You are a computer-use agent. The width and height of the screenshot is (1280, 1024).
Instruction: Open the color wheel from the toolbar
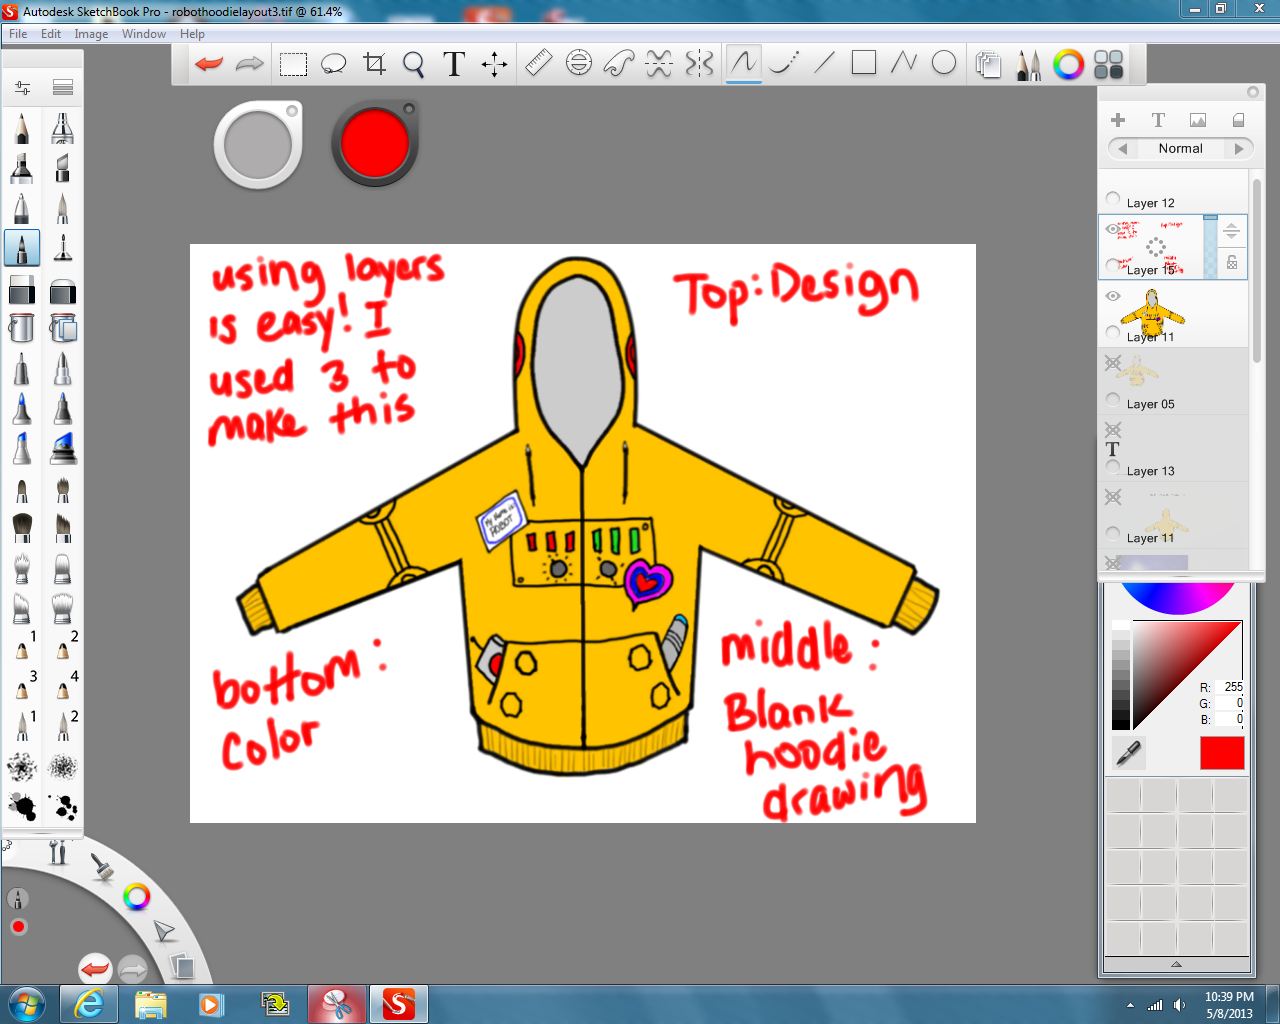tap(1068, 64)
